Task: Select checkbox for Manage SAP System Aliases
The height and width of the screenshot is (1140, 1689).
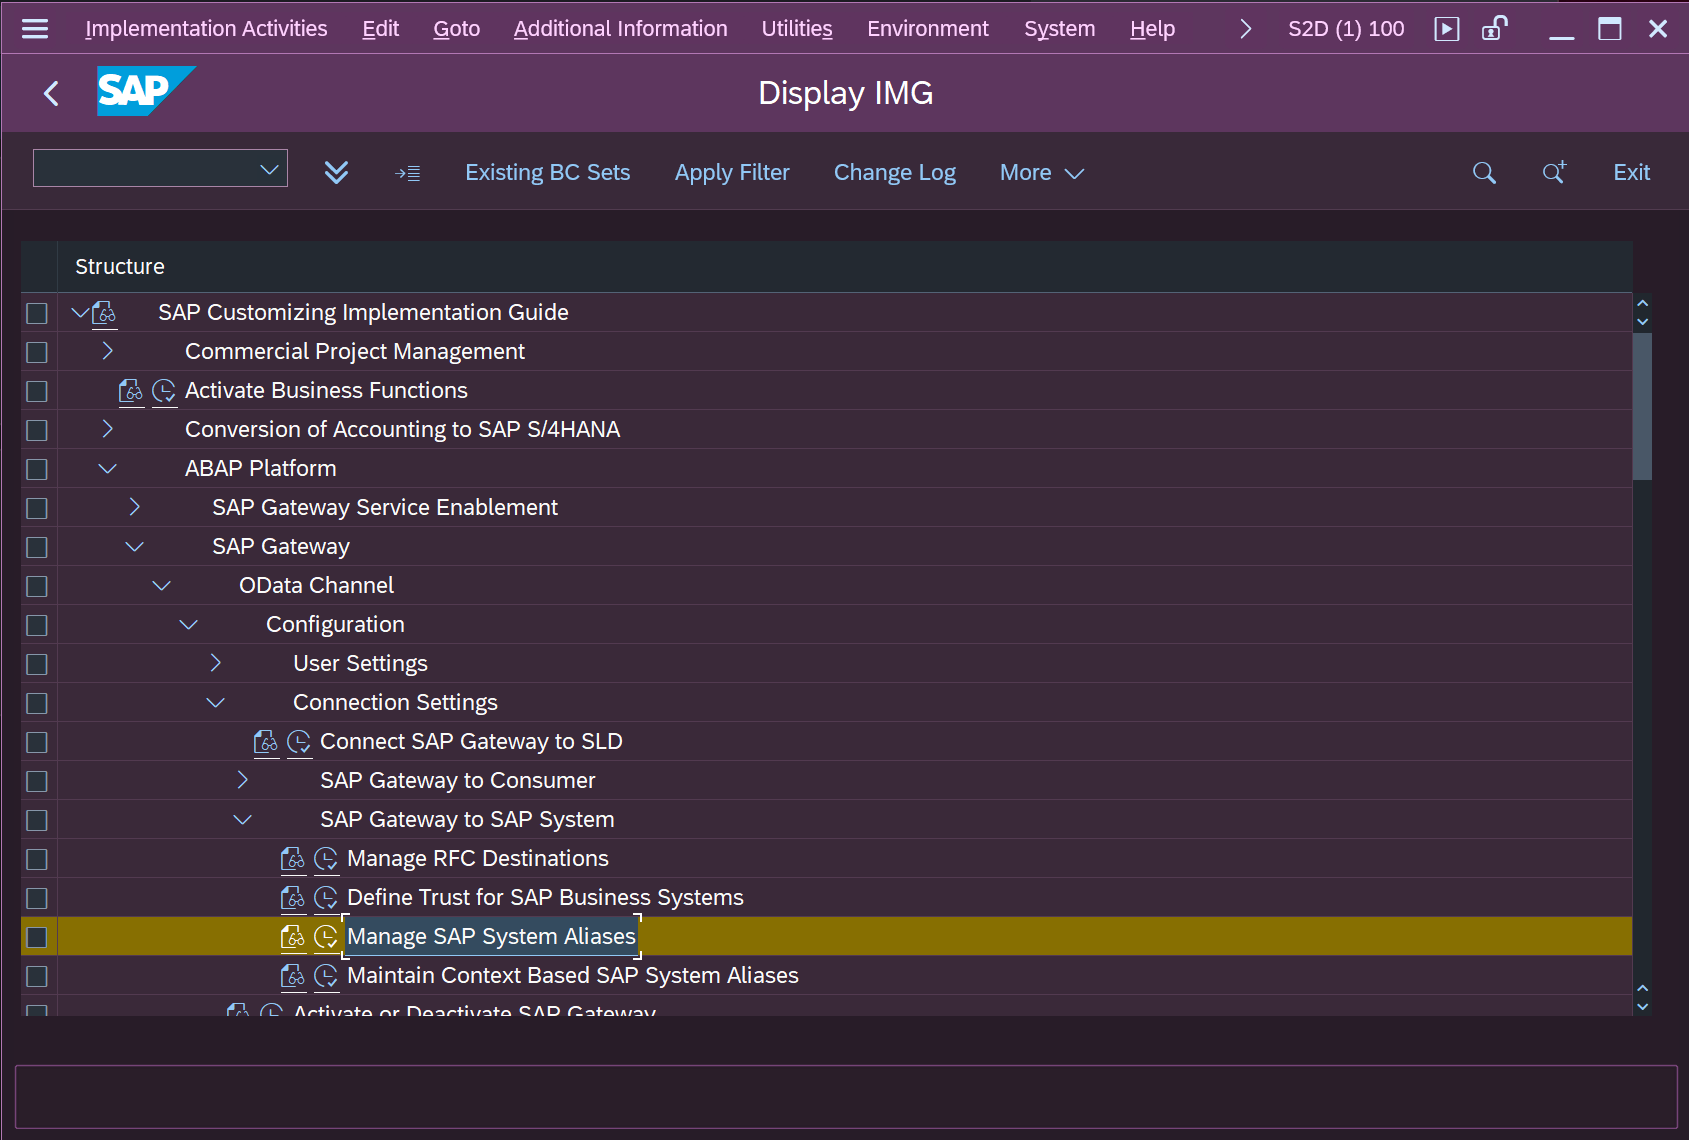Action: pyautogui.click(x=37, y=937)
